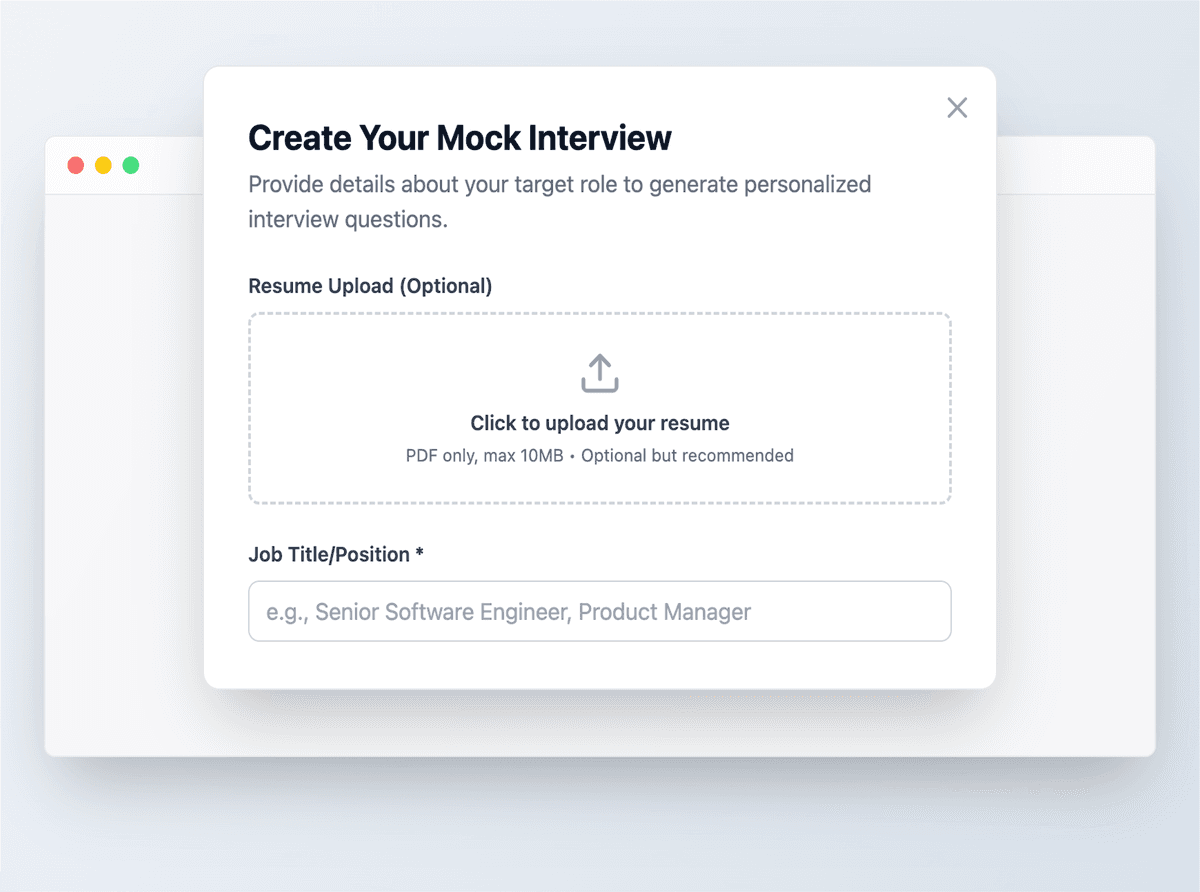This screenshot has width=1200, height=892.
Task: Click 'Click to upload your resume'
Action: click(x=599, y=422)
